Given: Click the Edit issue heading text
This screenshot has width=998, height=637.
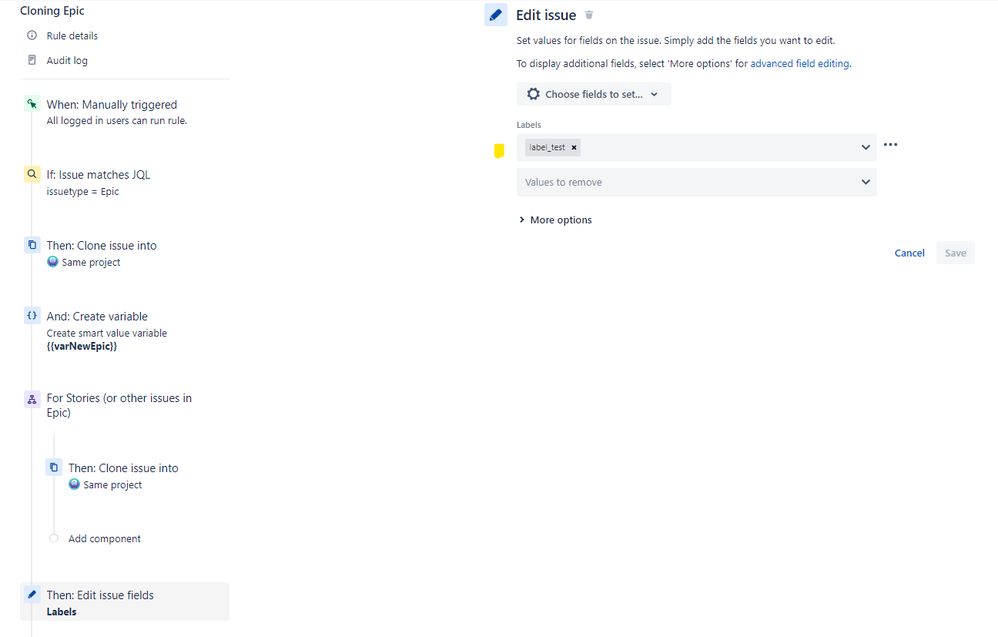Looking at the screenshot, I should [x=546, y=15].
